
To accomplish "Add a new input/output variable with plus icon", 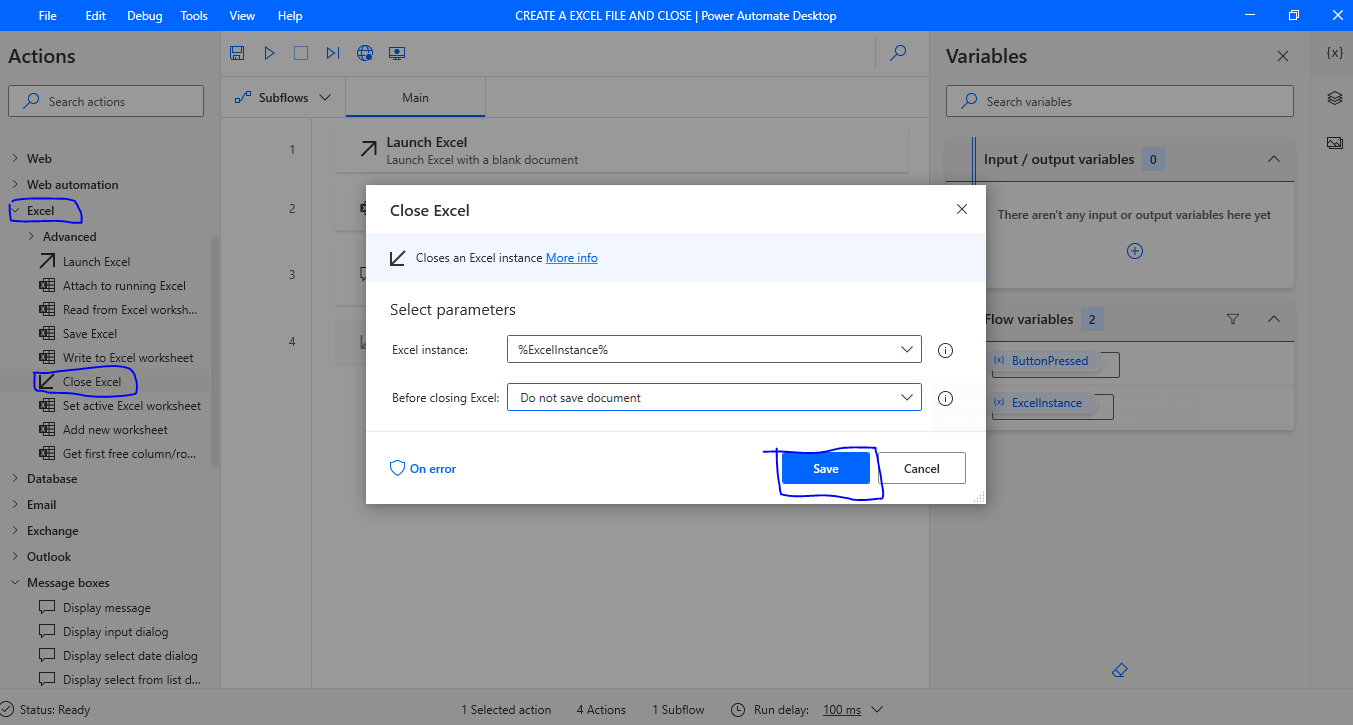I will click(x=1135, y=251).
